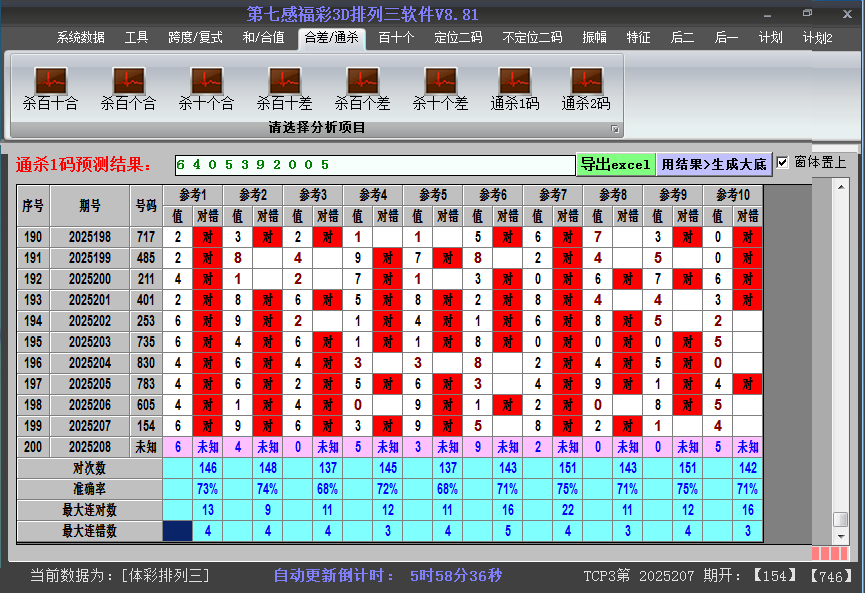Click the 号码 column header
This screenshot has width=865, height=593.
(x=146, y=206)
